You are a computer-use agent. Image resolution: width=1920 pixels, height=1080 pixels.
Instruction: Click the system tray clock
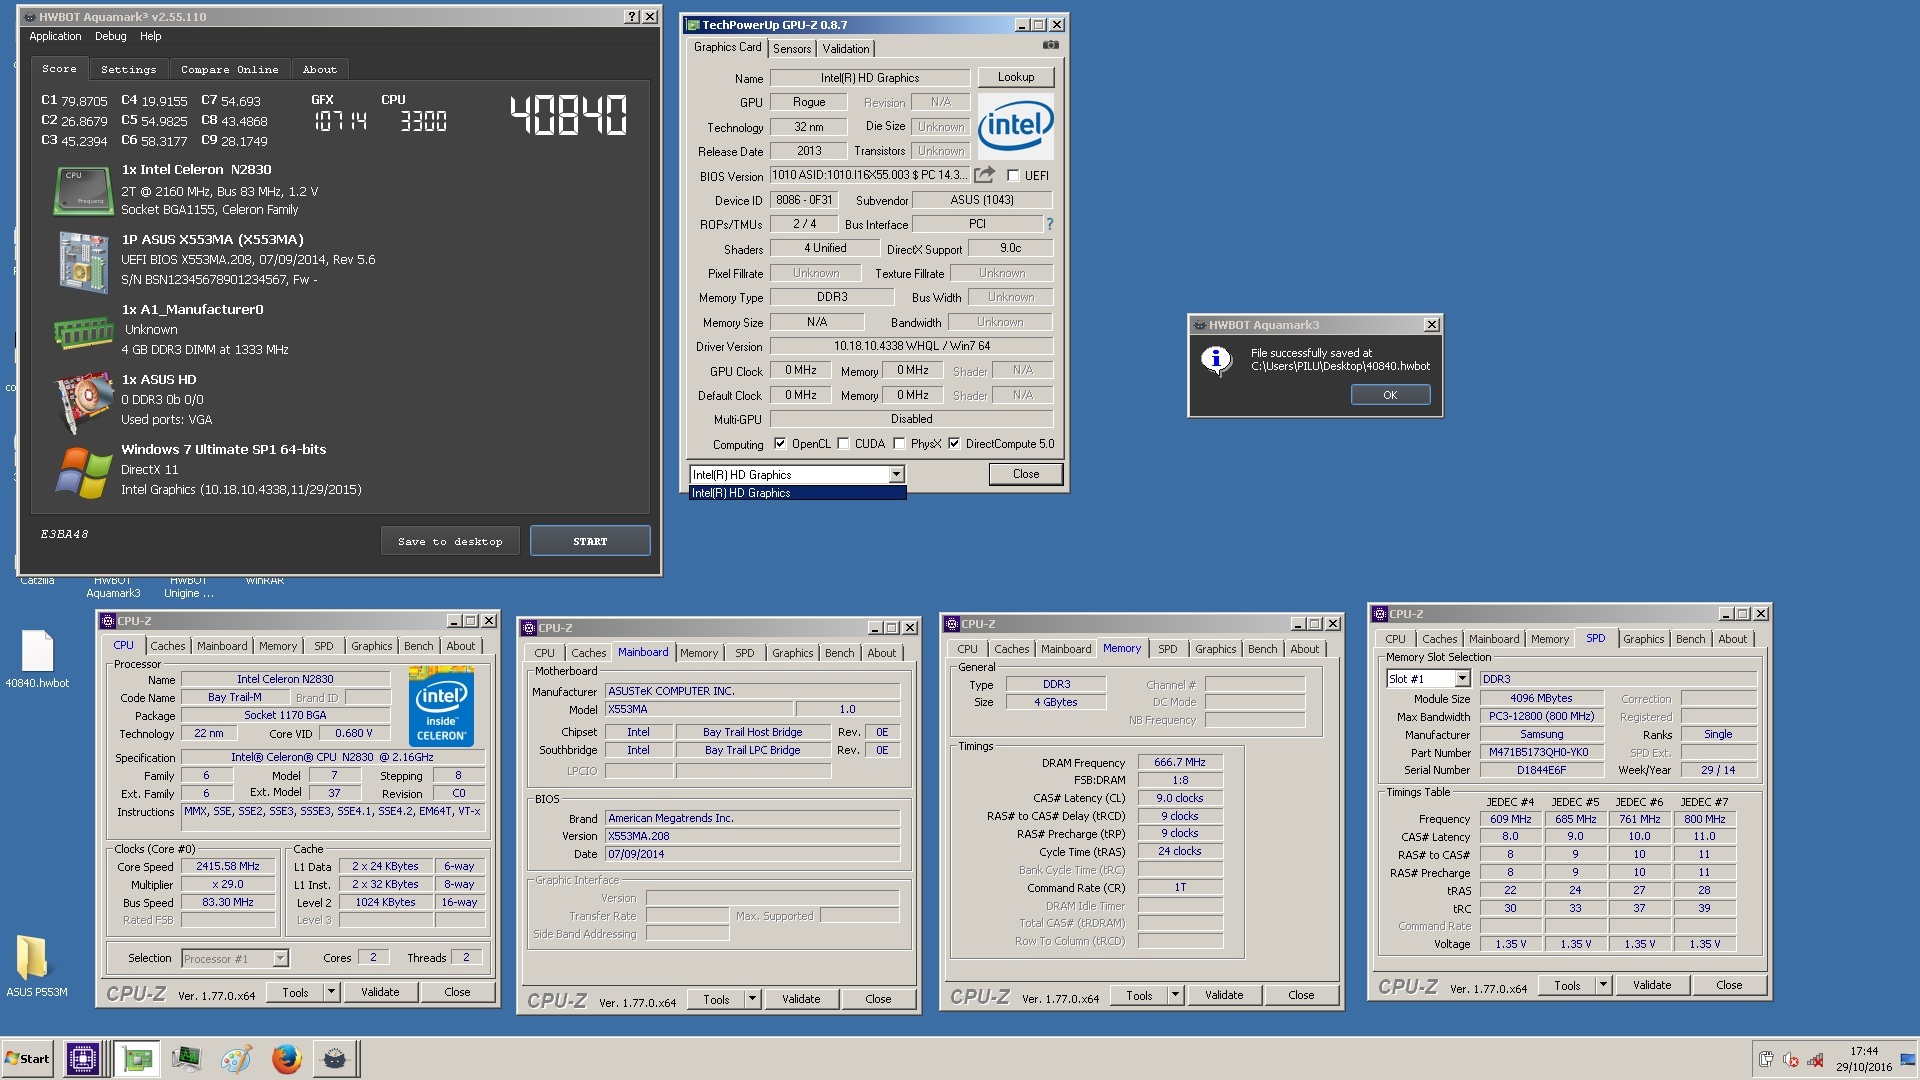1863,1059
